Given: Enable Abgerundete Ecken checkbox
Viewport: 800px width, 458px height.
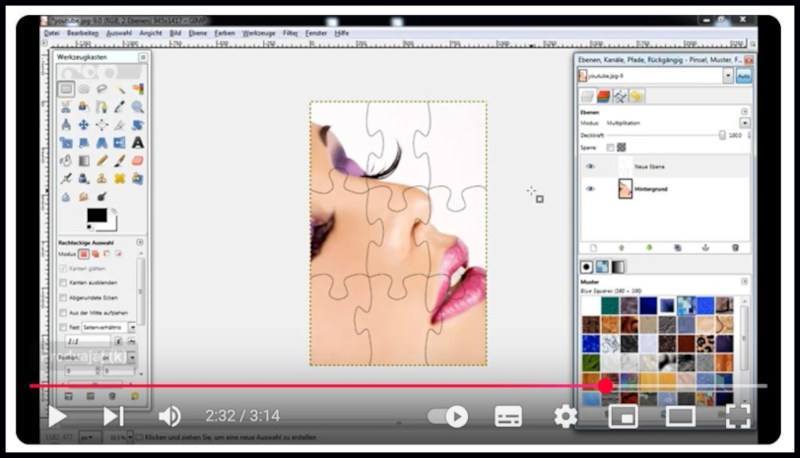Looking at the screenshot, I should (x=63, y=297).
